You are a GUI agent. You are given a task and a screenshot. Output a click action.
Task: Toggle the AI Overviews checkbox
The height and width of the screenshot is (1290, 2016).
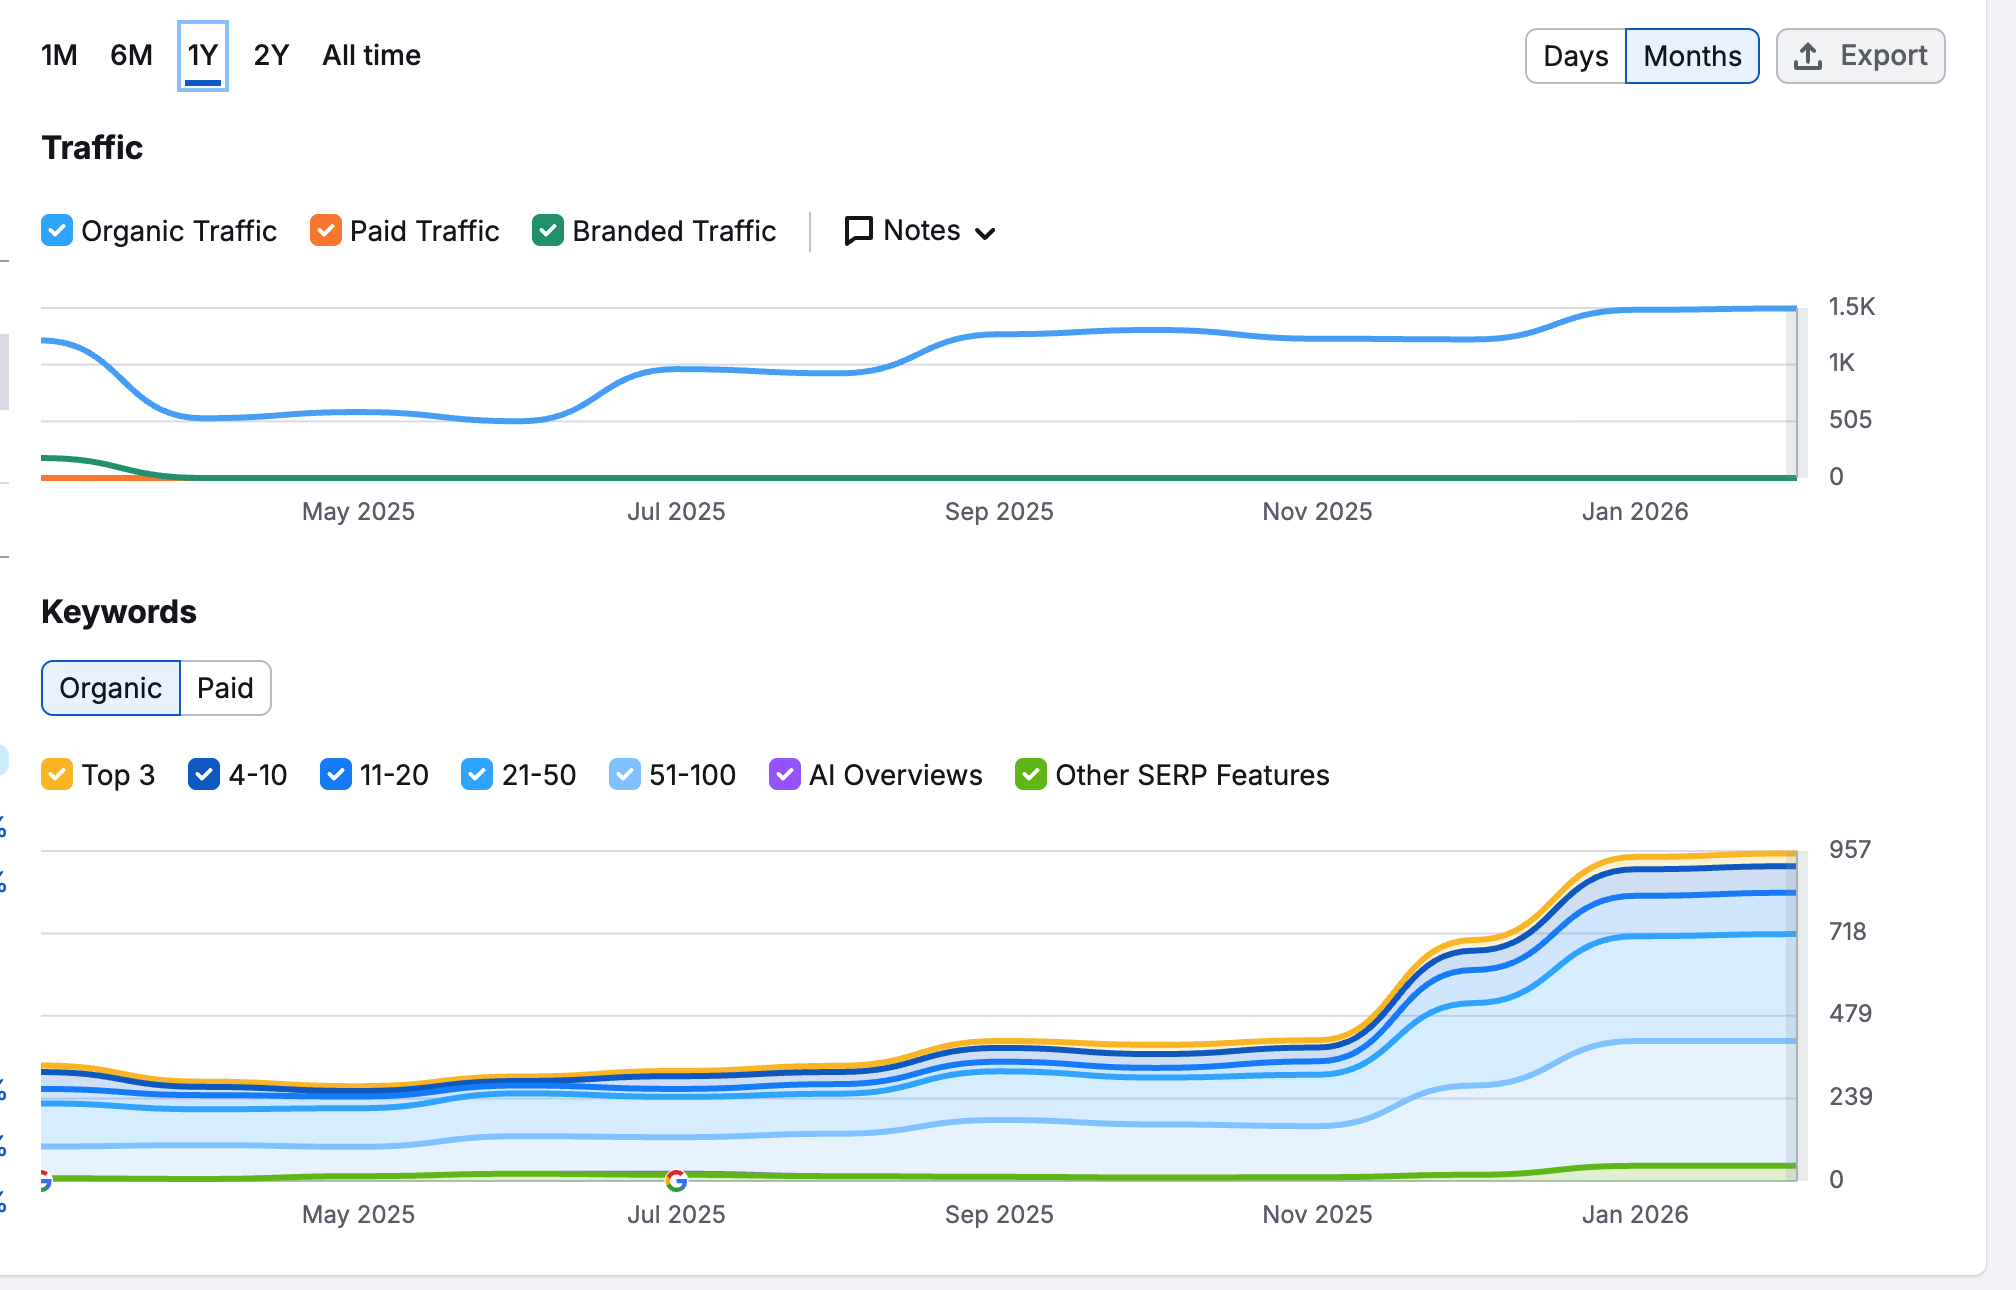[x=784, y=774]
